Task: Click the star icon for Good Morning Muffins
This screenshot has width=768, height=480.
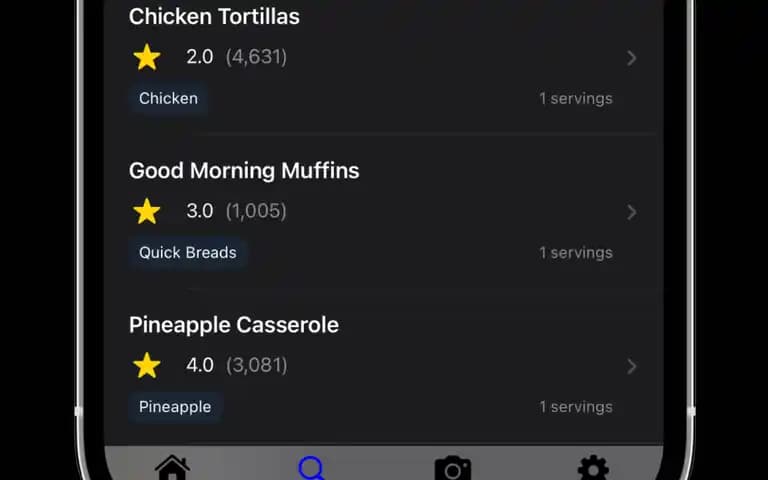Action: [147, 212]
